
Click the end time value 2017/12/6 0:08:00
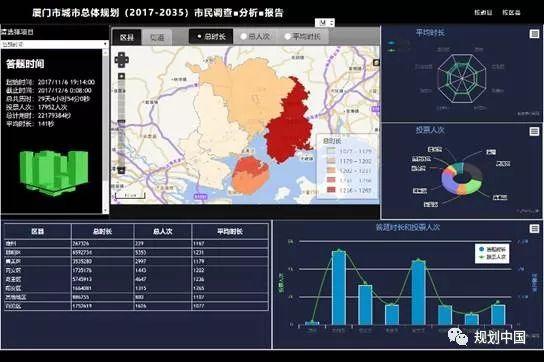[65, 90]
